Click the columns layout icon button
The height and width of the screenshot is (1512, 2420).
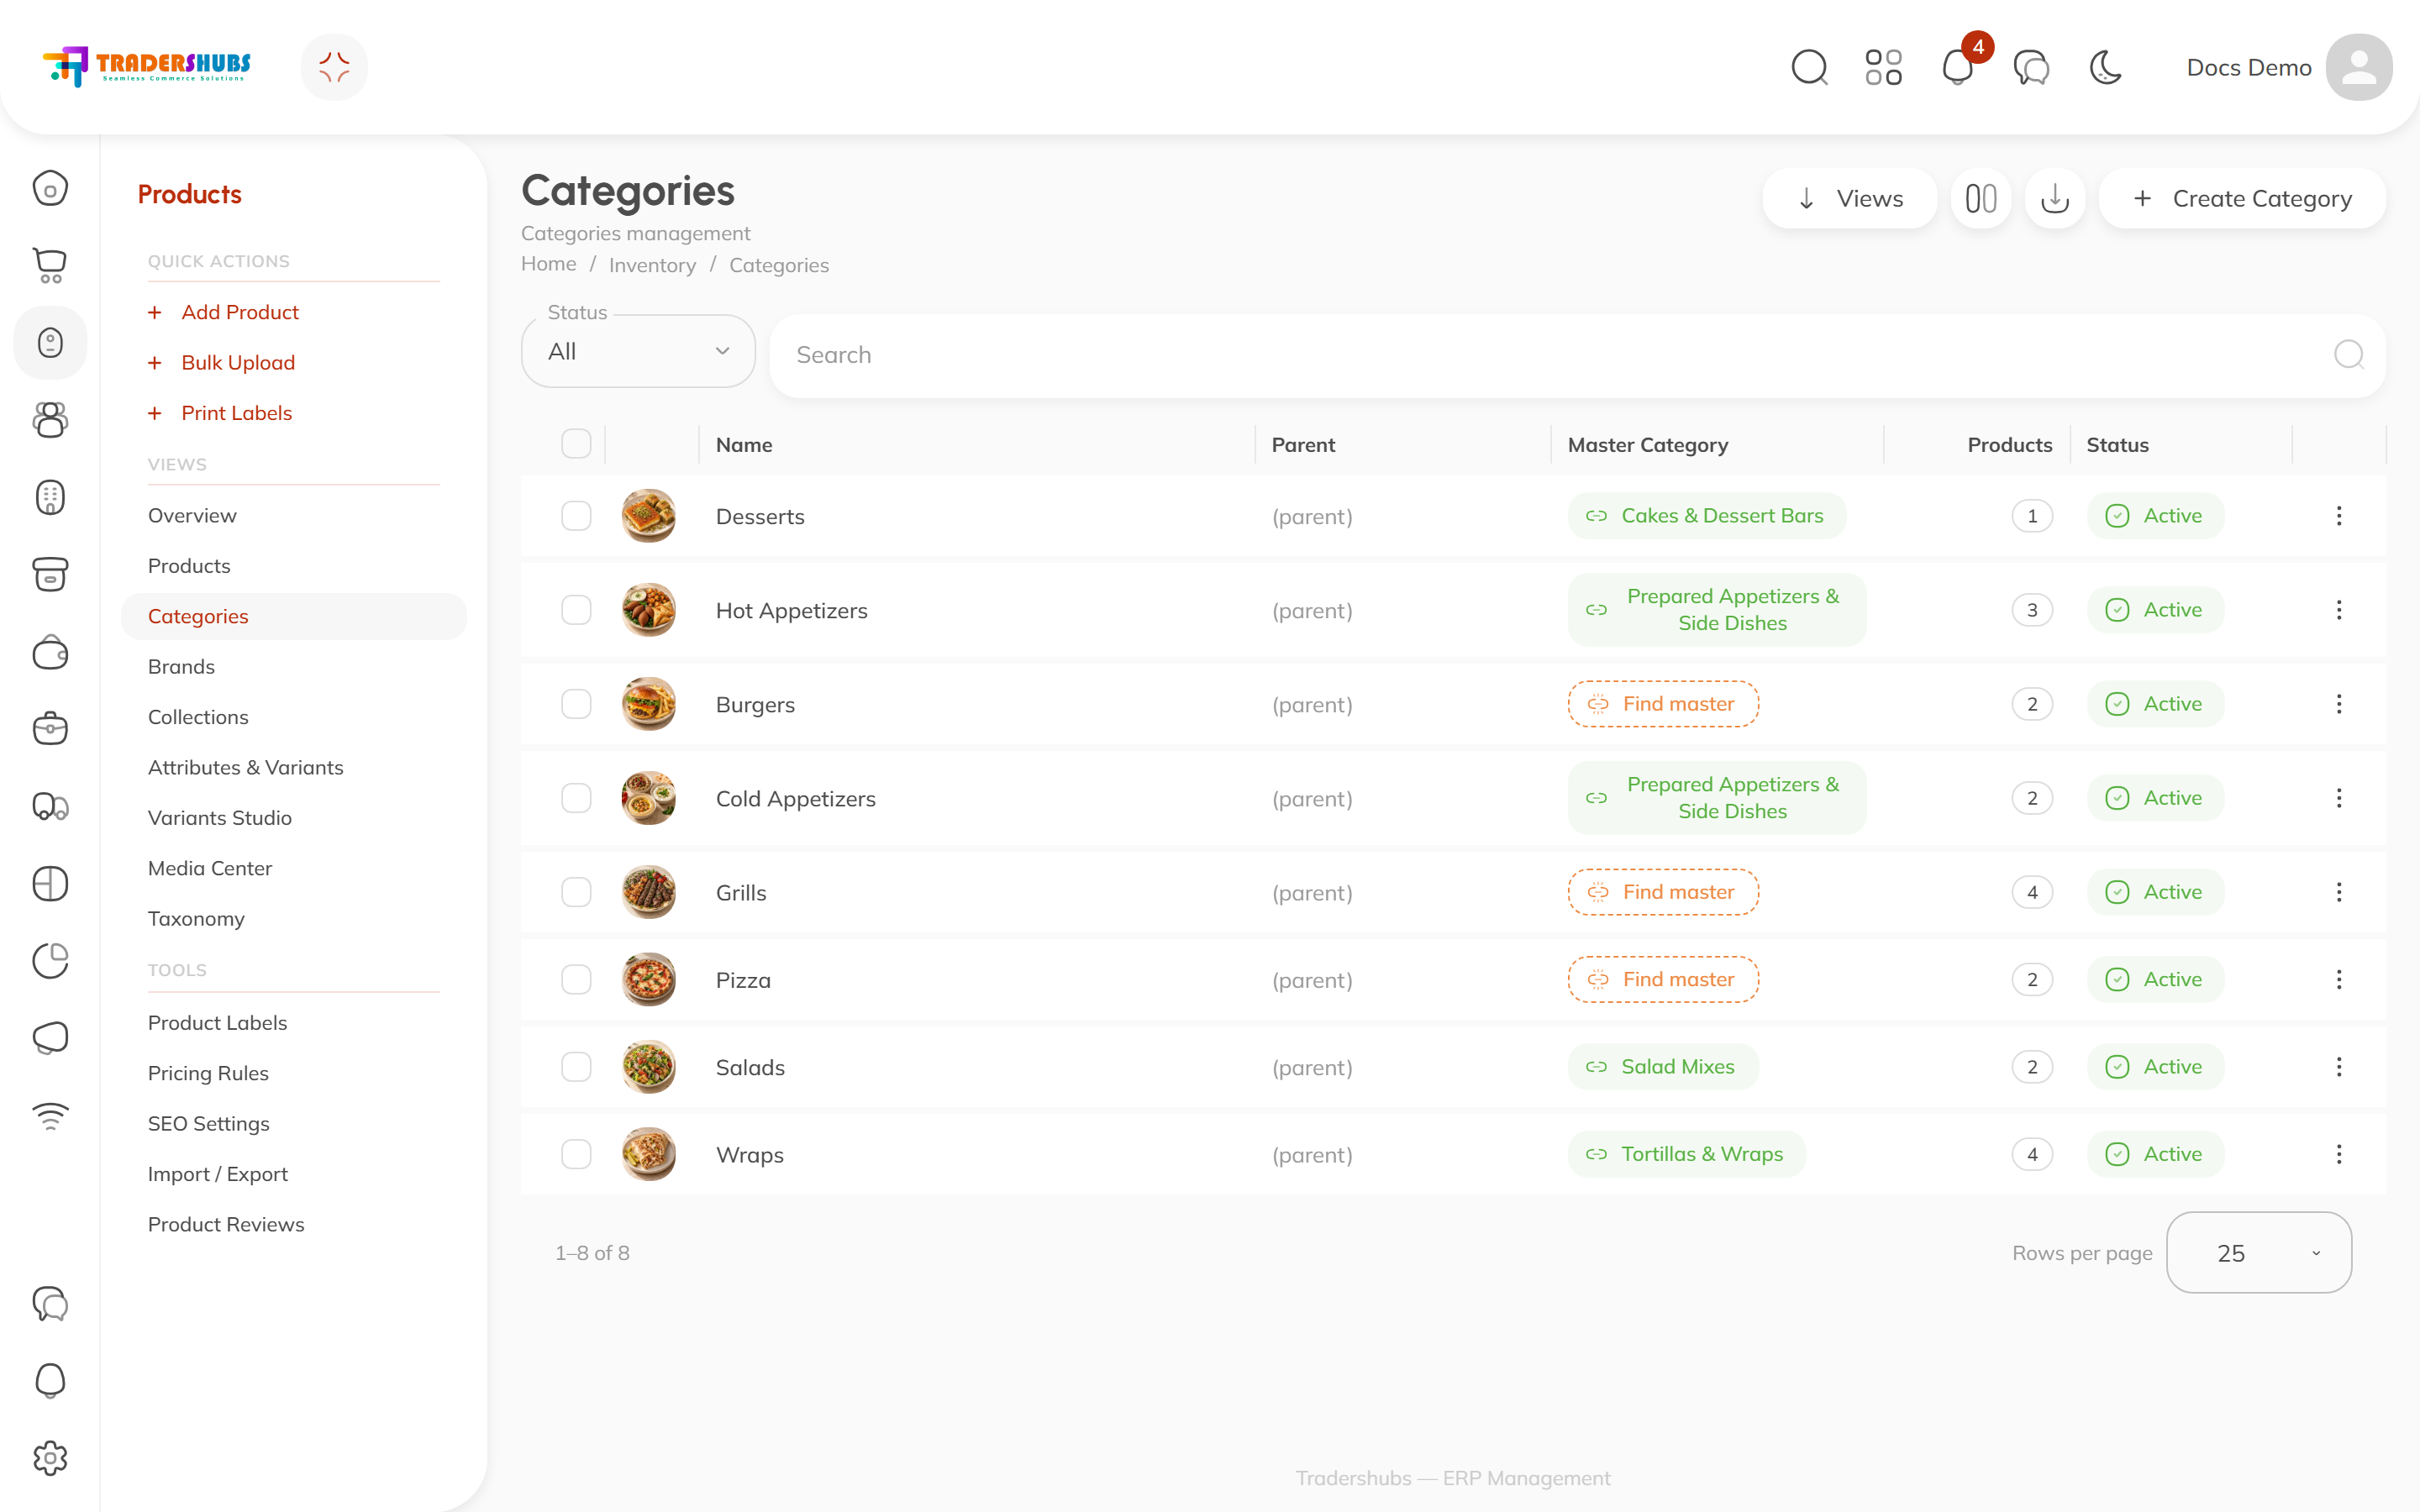point(1980,199)
